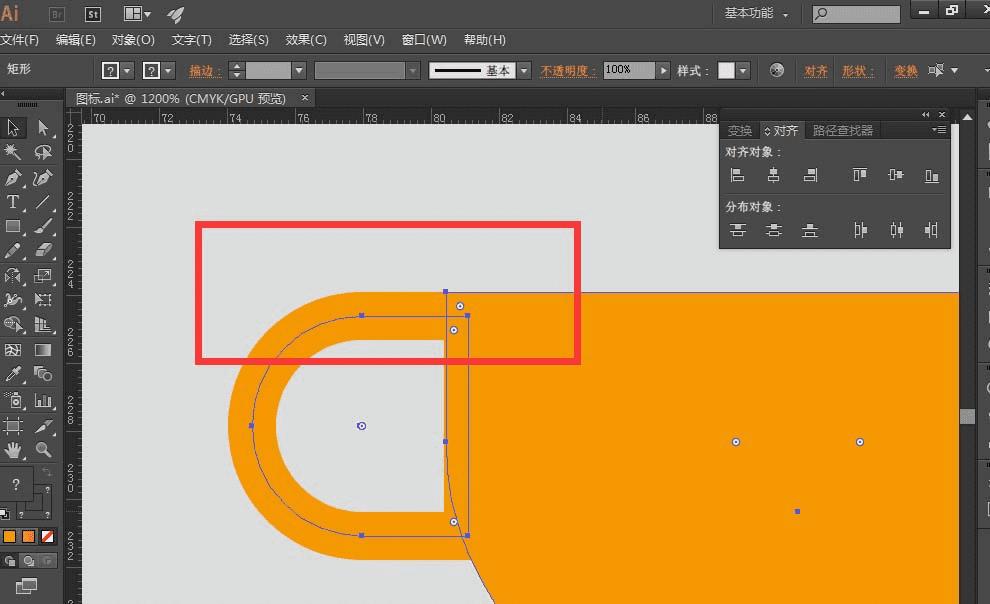
Task: Open the brush definition 基本 dropdown
Action: 523,71
